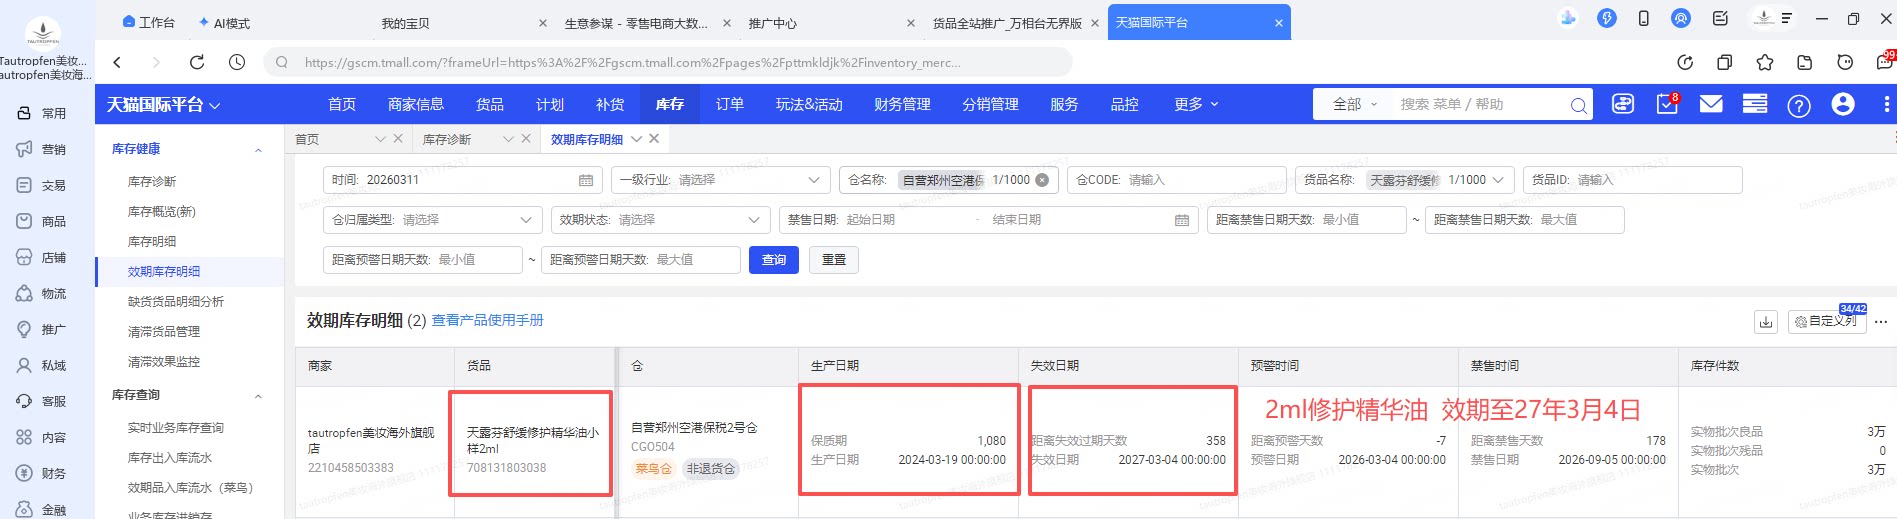This screenshot has height=519, width=1897.
Task: Click the help question mark icon
Action: tap(1799, 105)
